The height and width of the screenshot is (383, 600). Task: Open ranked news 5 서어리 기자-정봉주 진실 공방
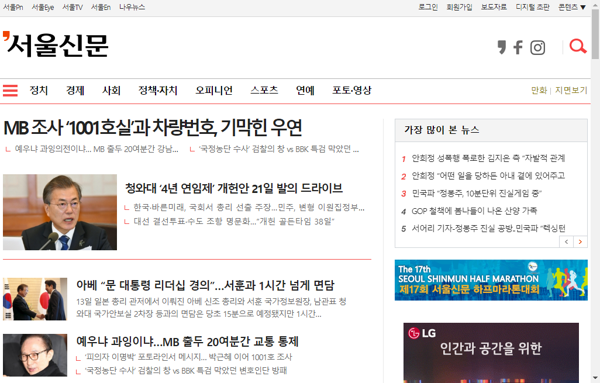(489, 228)
